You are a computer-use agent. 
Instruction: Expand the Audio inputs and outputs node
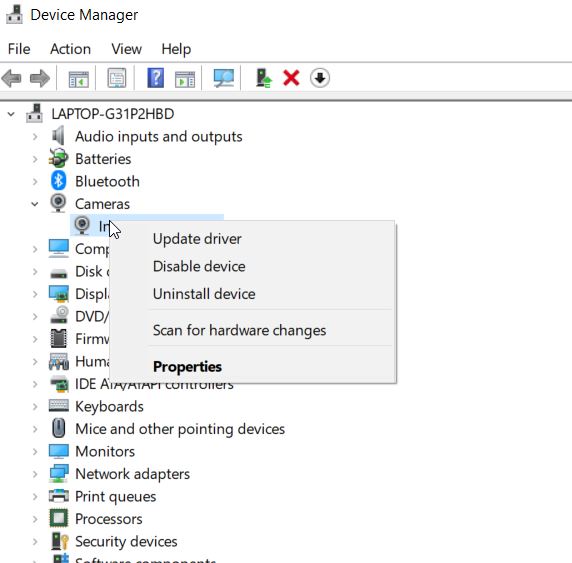pos(35,137)
